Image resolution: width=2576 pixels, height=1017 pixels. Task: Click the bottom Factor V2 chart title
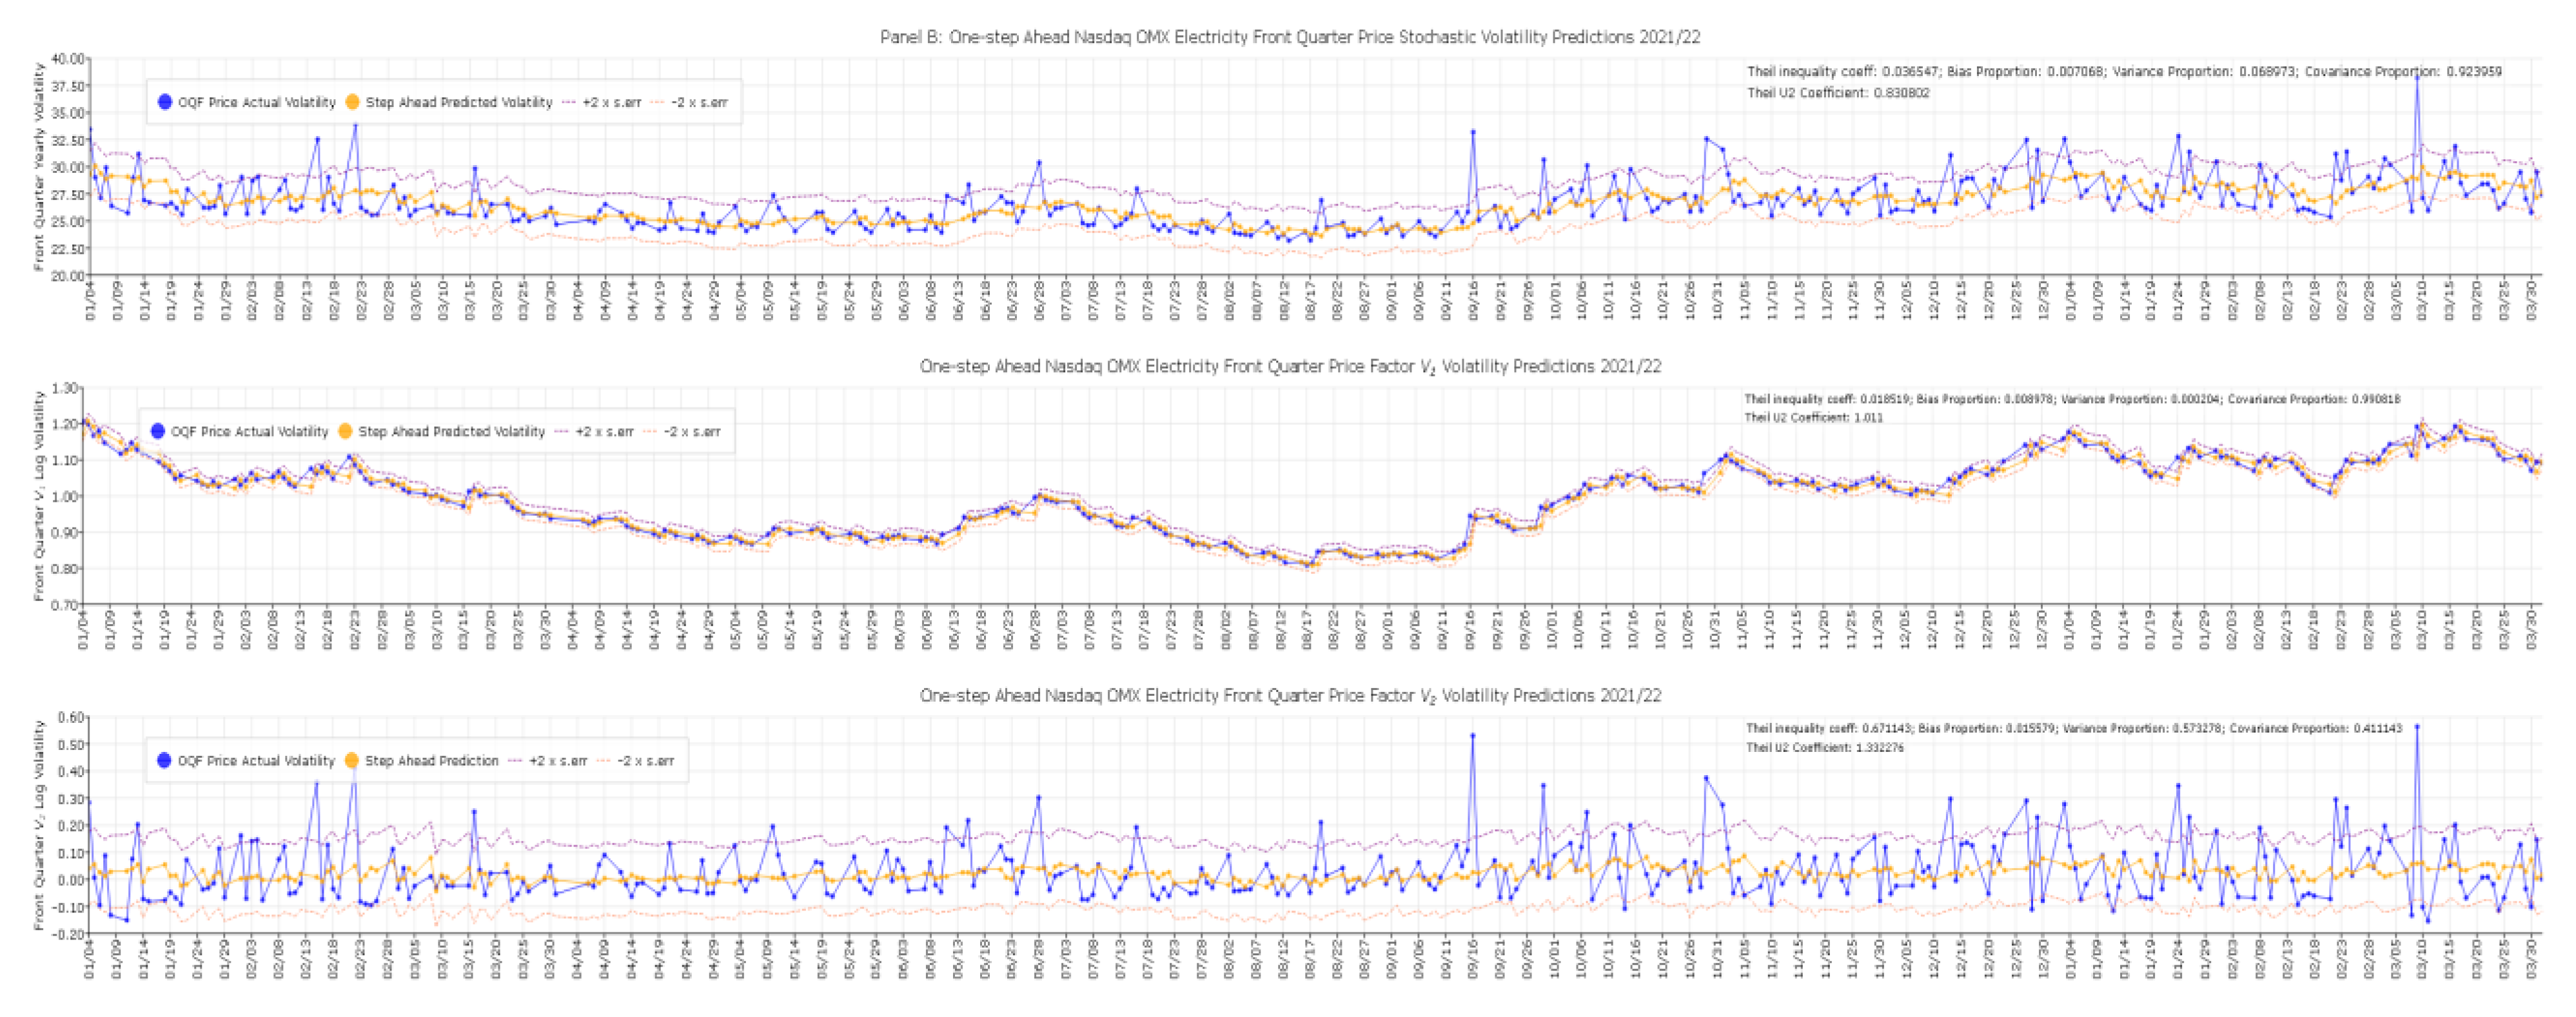1289,695
